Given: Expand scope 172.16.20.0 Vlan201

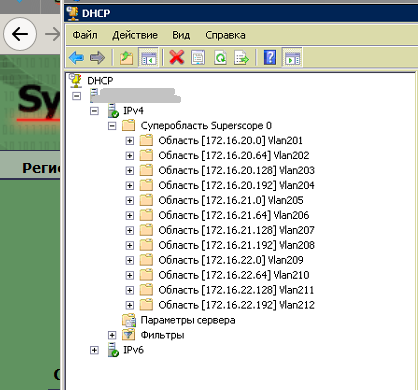Looking at the screenshot, I should point(130,141).
